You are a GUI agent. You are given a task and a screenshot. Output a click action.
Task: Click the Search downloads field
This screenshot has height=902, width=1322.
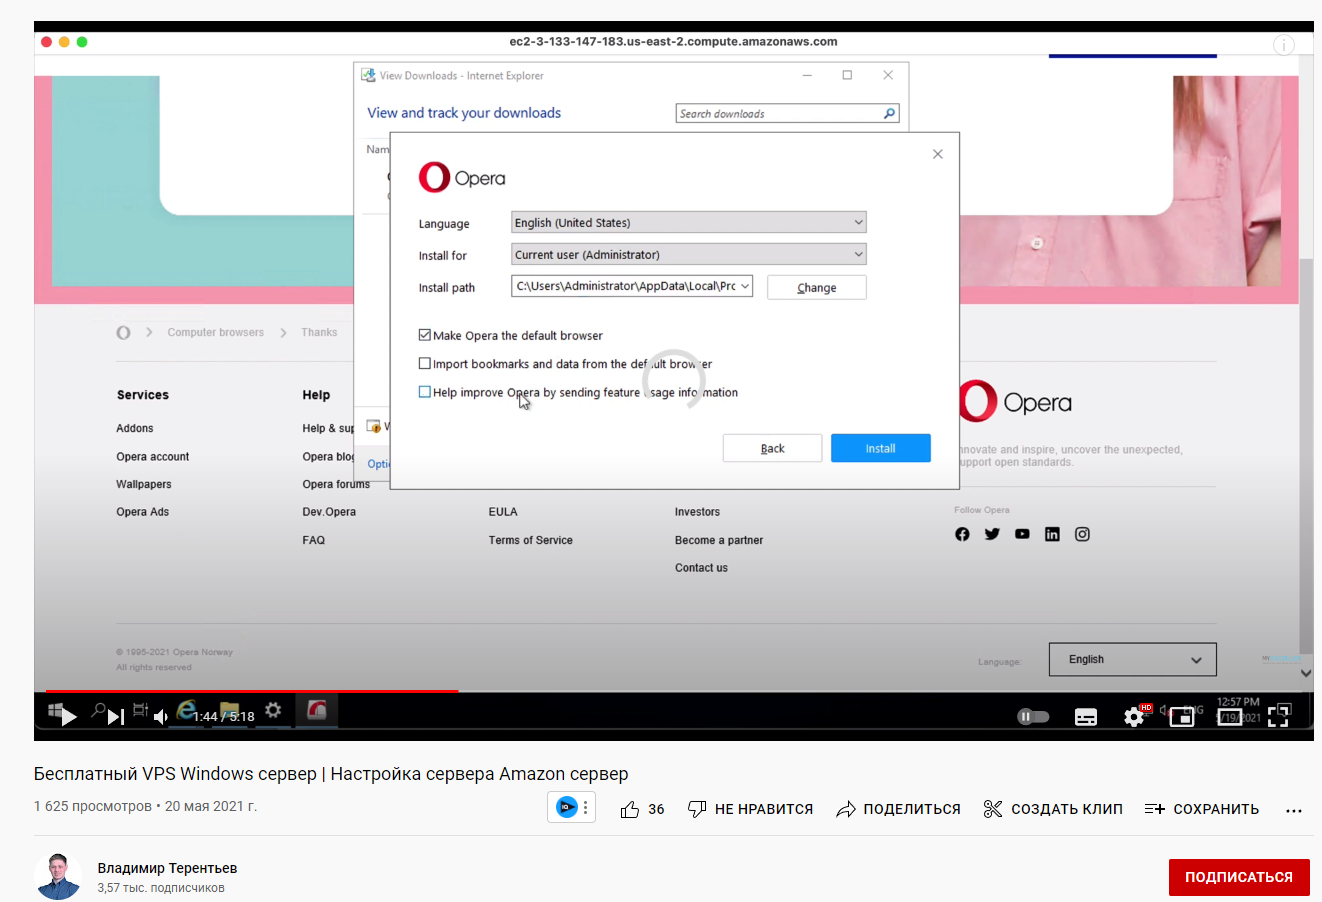click(778, 114)
